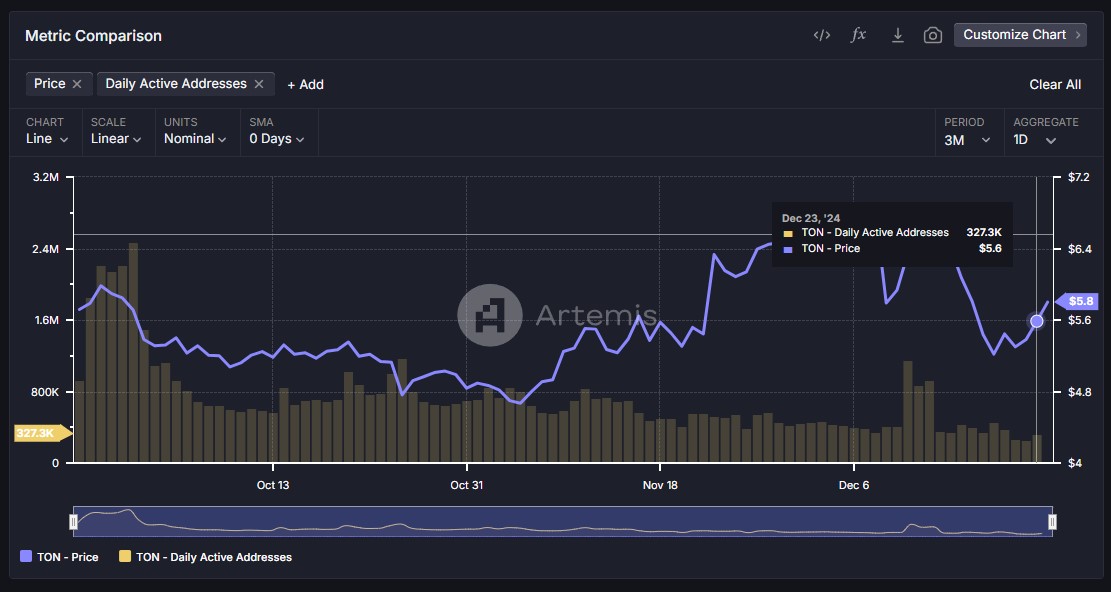The width and height of the screenshot is (1111, 592).
Task: Click the tooltip date Dec 23, '24
Action: point(811,218)
